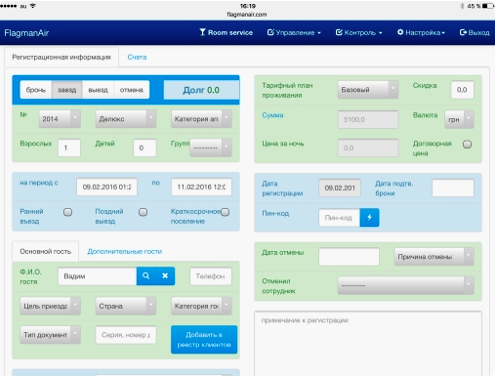This screenshot has height=381, width=495.
Task: Click the Дата регистрации field
Action: (340, 188)
